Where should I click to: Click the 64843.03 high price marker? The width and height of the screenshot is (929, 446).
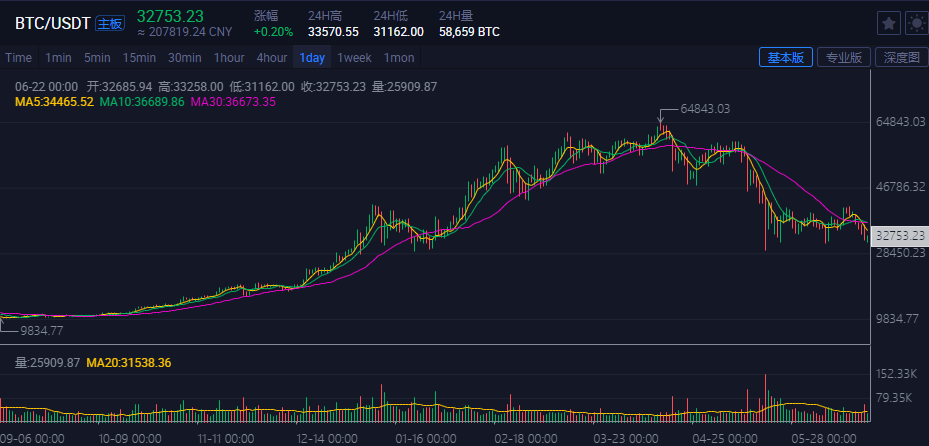704,109
